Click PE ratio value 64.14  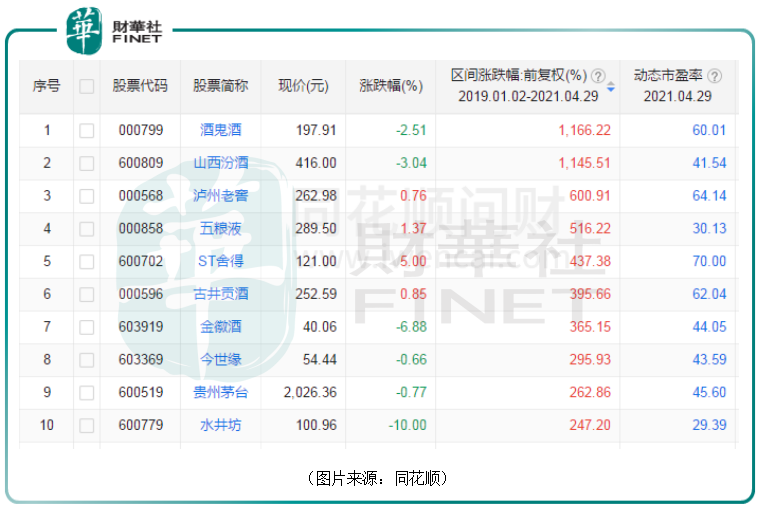[709, 196]
